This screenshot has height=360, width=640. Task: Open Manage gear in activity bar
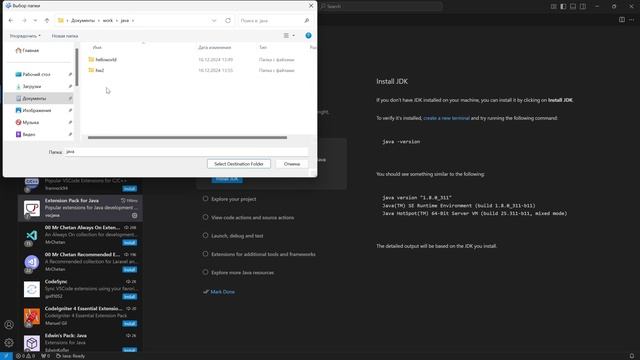[x=9, y=343]
